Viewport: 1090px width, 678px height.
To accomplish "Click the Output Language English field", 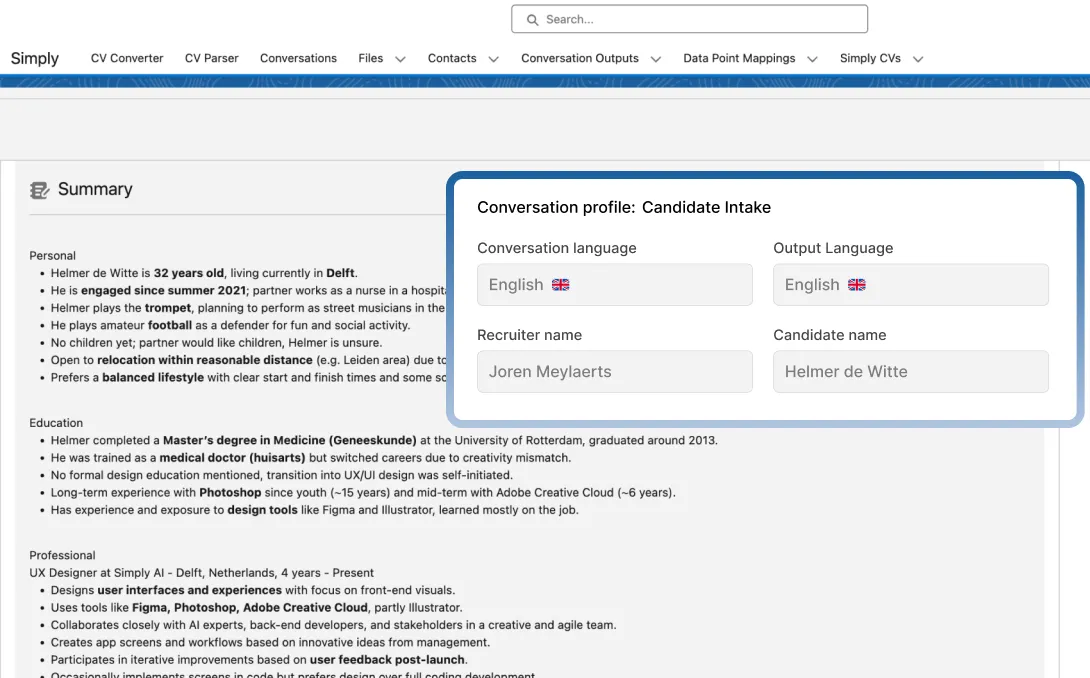I will pos(911,284).
